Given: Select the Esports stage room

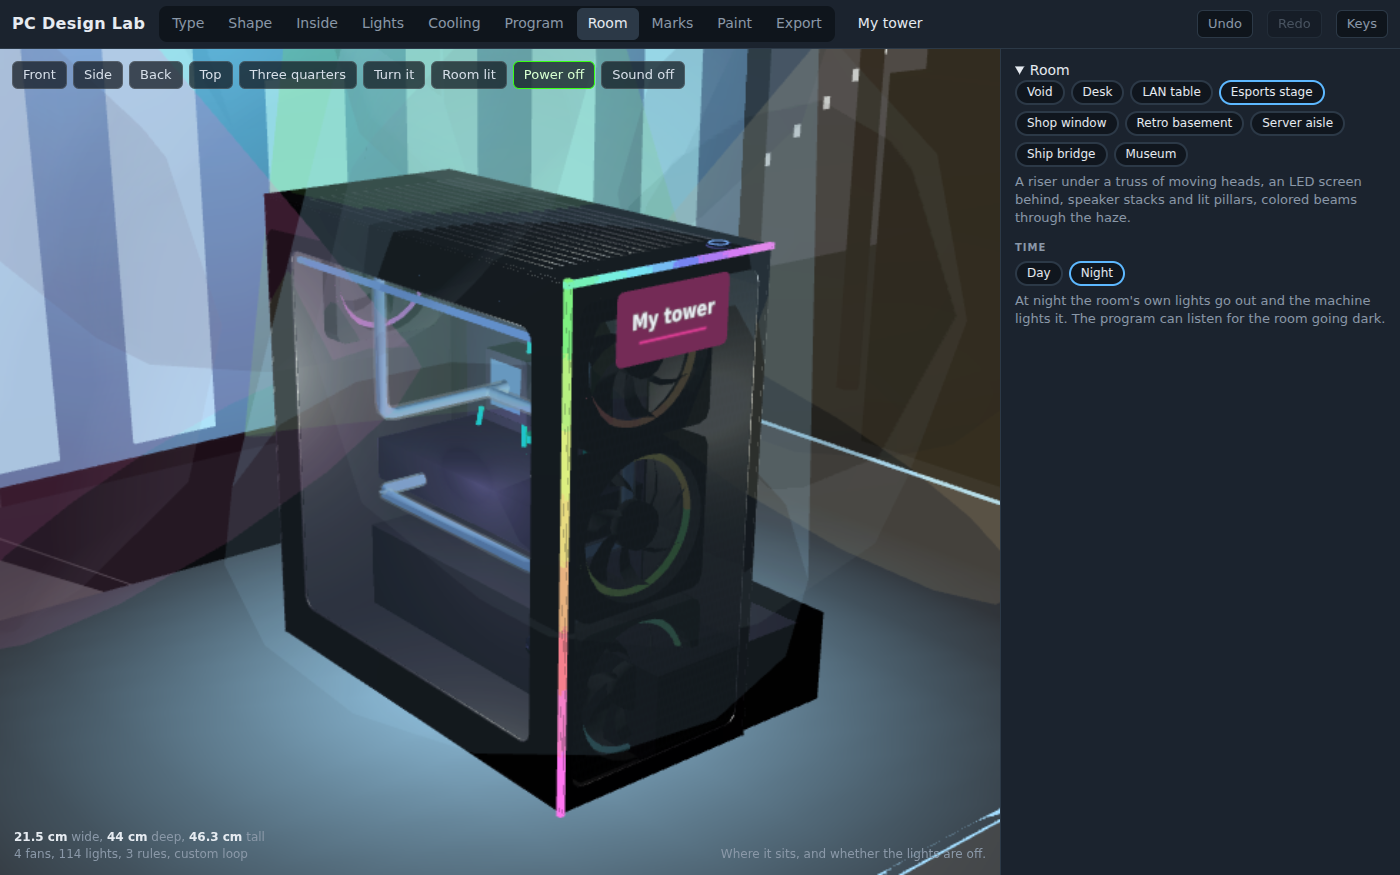Looking at the screenshot, I should point(1272,92).
